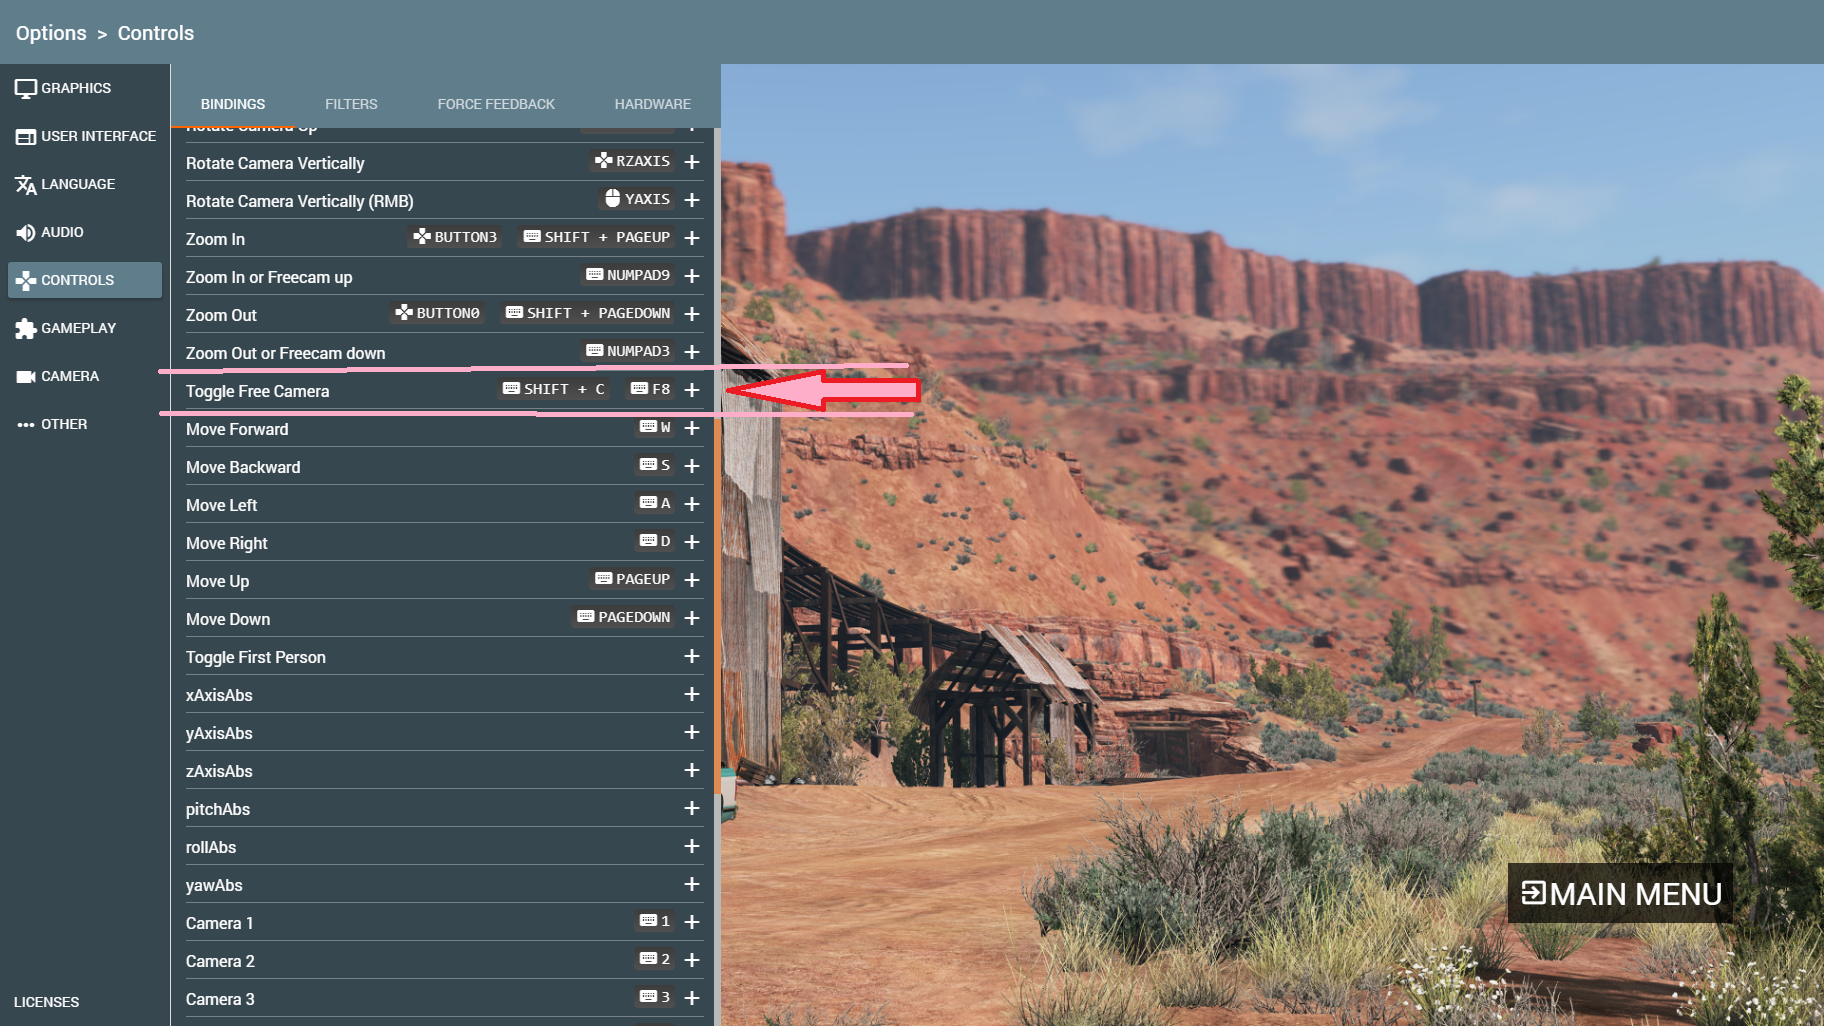Edit the BUTTON0 controller binding for Zoom Out
Screen dimensions: 1824x1026
pyautogui.click(x=437, y=313)
